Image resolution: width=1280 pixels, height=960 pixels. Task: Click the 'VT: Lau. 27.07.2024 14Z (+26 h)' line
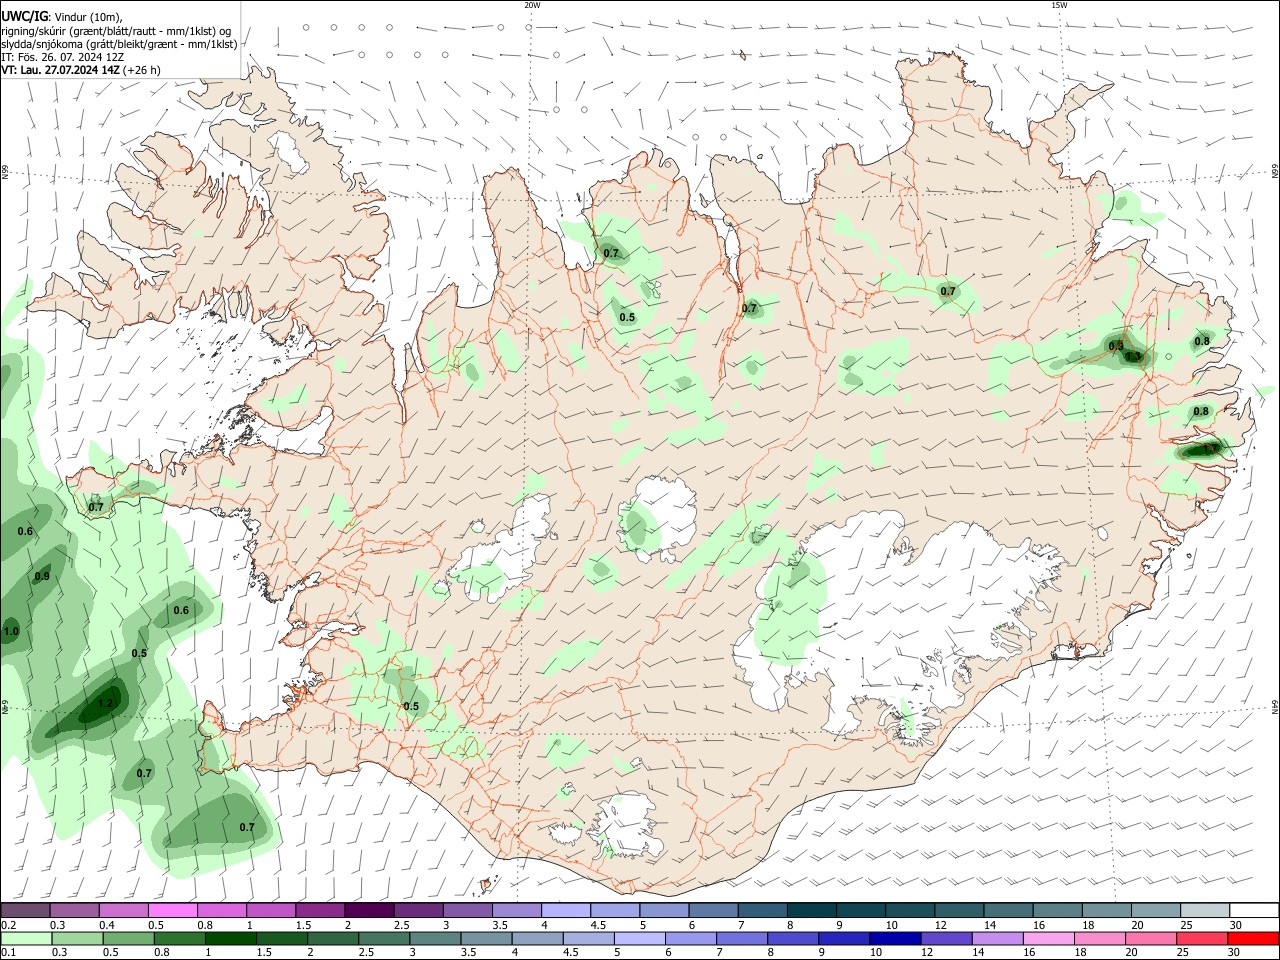click(81, 70)
